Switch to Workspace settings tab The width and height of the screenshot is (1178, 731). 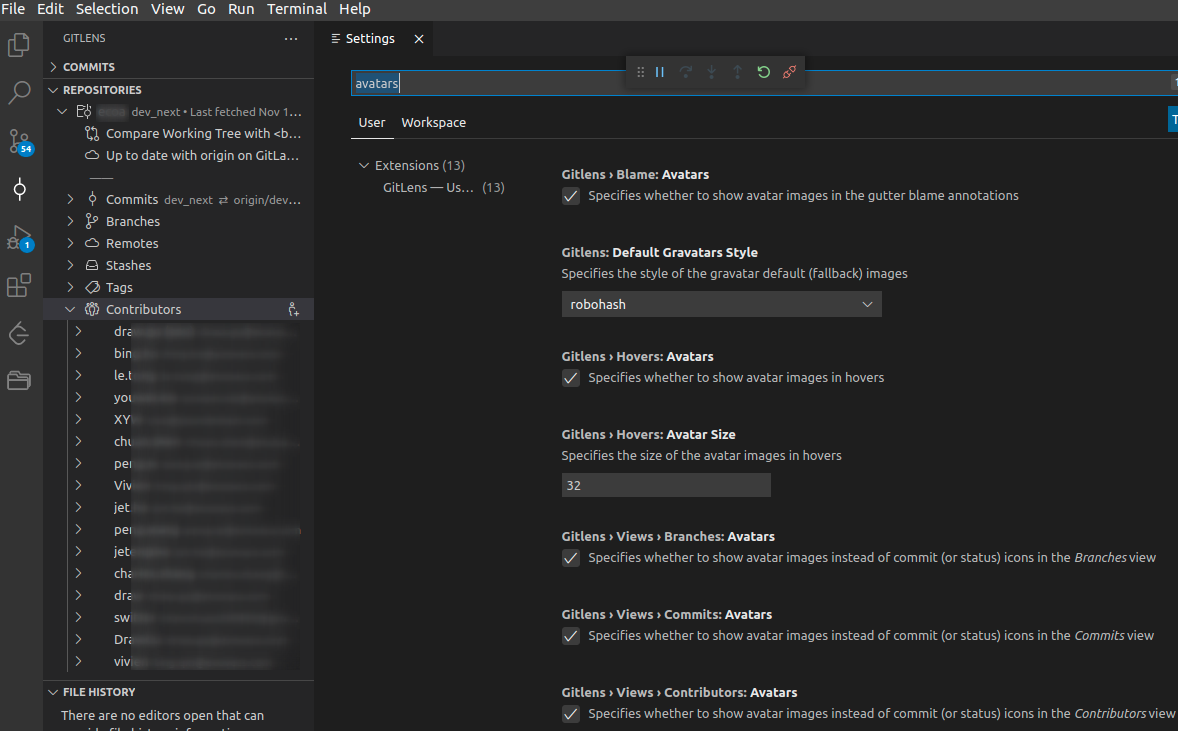coord(433,122)
